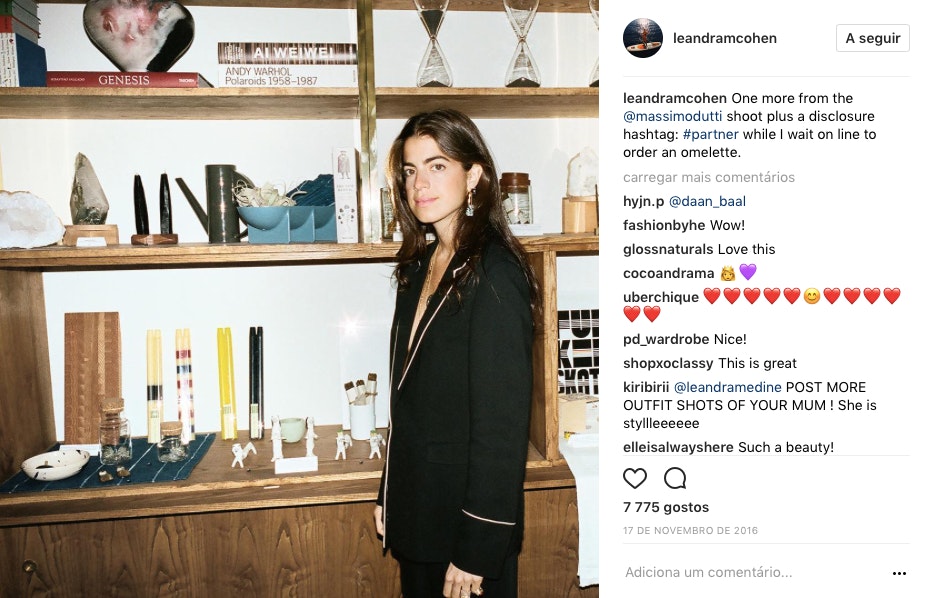Open the 7 775 gostos likes list
Image resolution: width=933 pixels, height=598 pixels.
pyautogui.click(x=666, y=508)
